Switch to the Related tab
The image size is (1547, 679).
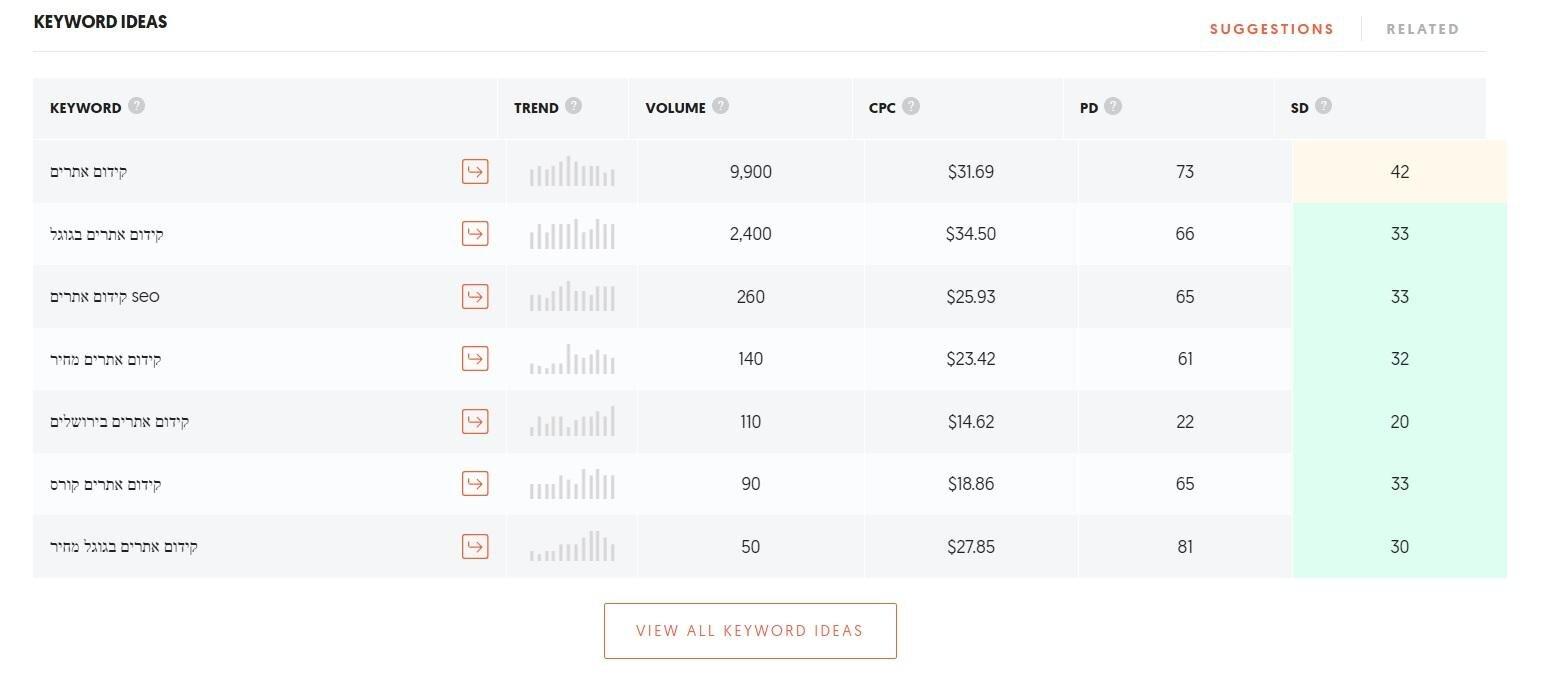pyautogui.click(x=1422, y=29)
